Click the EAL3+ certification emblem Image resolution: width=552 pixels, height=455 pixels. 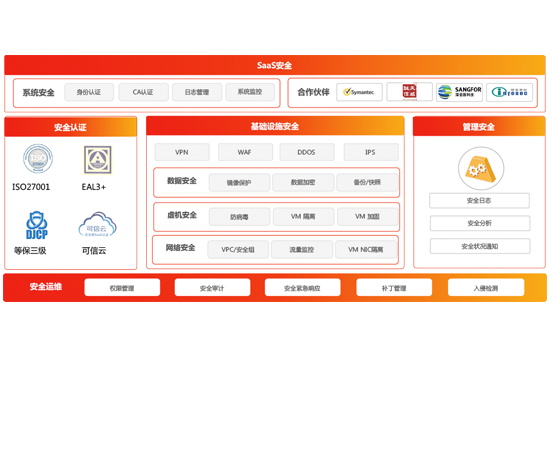pyautogui.click(x=98, y=160)
